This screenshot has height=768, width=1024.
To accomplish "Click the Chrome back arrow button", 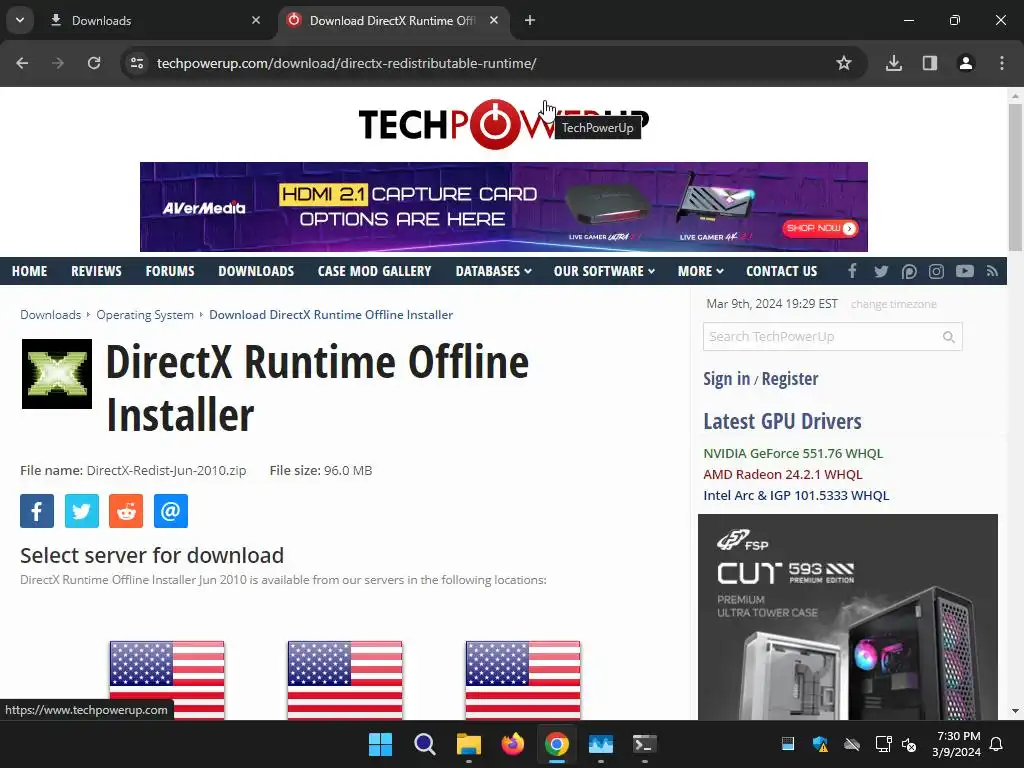I will coord(22,63).
